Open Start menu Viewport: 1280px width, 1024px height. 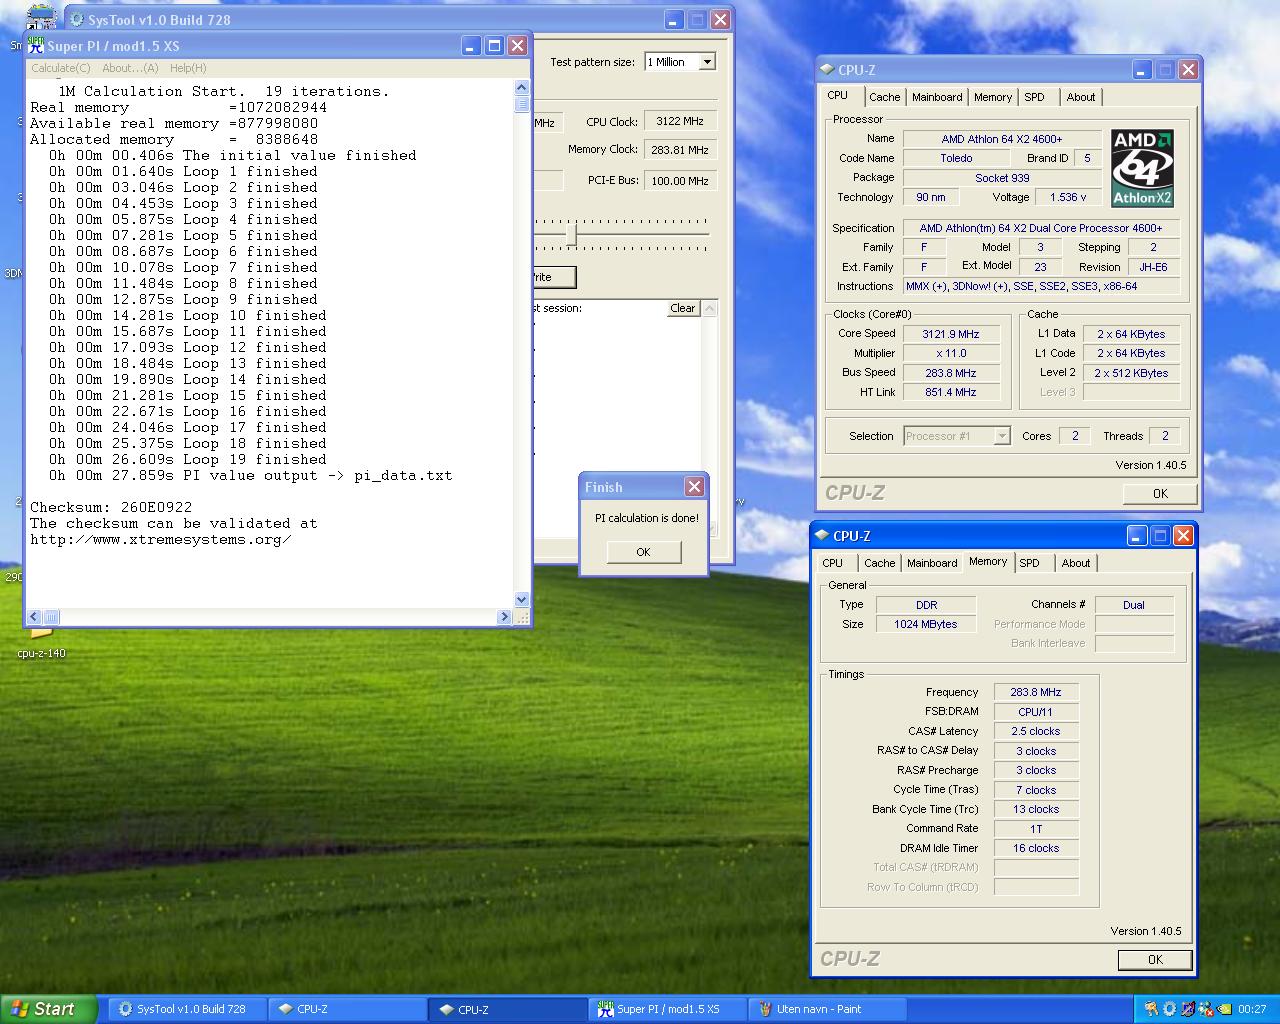49,1009
